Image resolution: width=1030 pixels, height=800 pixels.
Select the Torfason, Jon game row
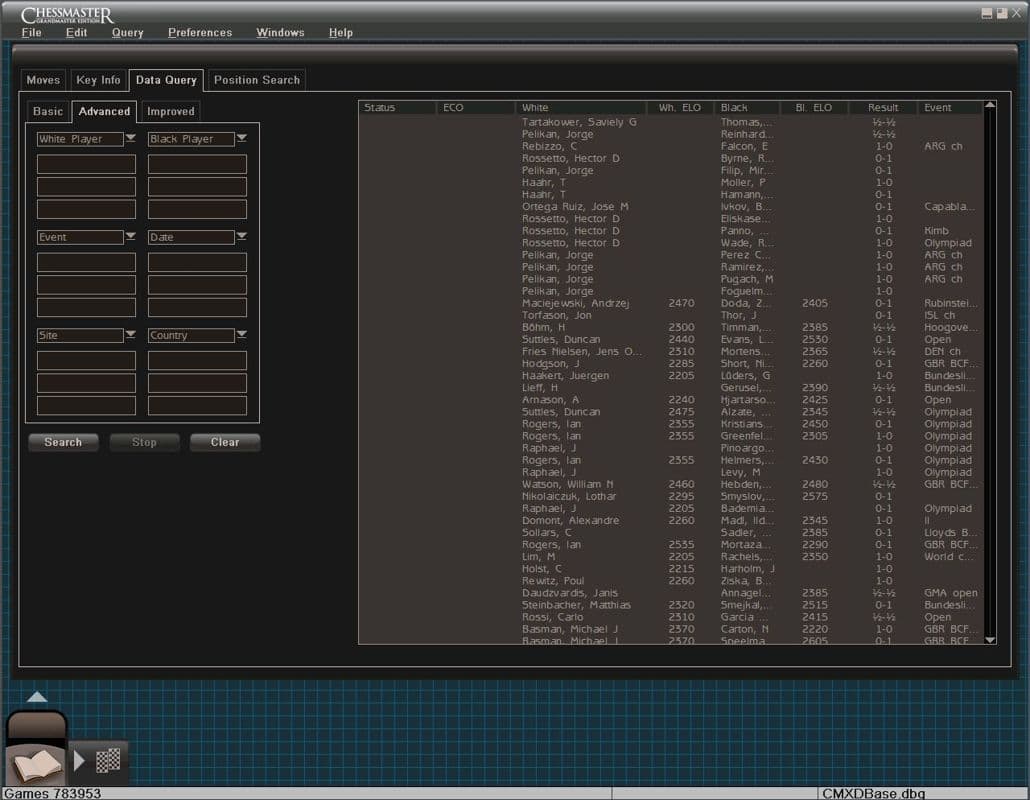670,315
